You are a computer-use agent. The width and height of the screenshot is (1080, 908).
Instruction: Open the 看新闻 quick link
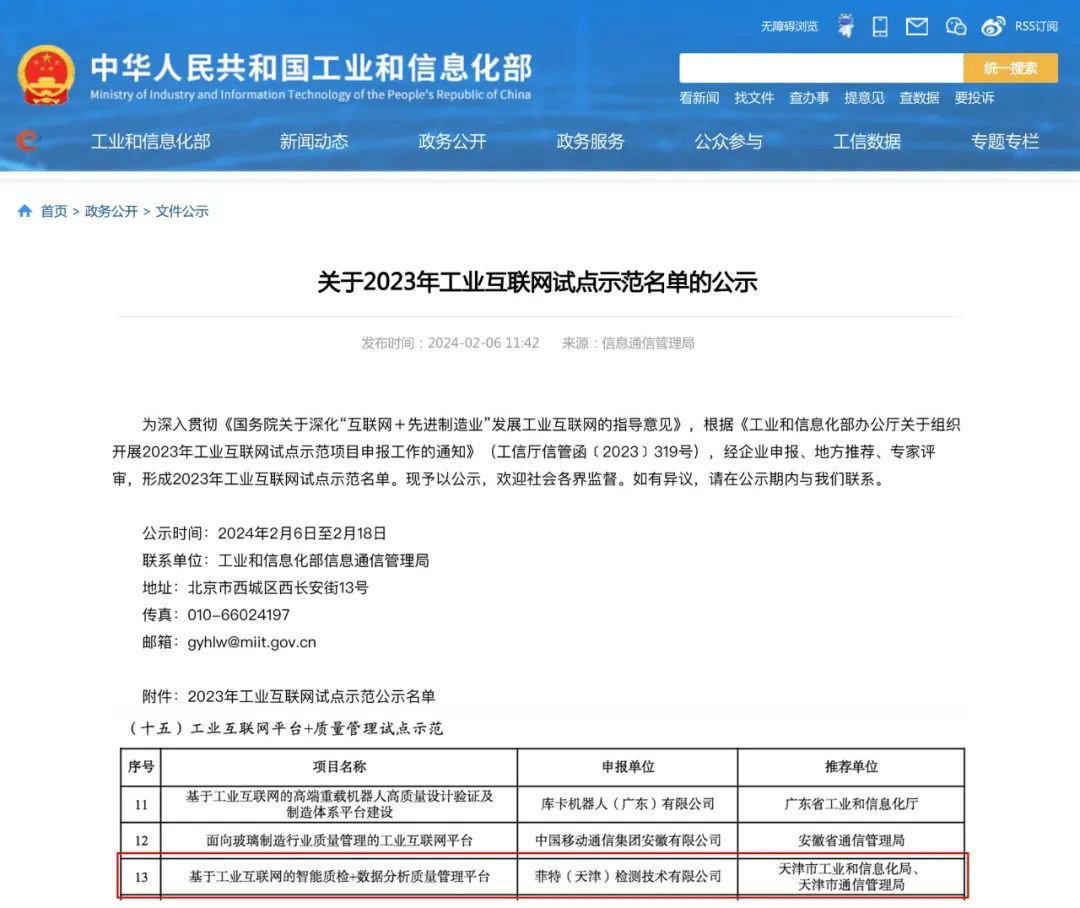[699, 98]
